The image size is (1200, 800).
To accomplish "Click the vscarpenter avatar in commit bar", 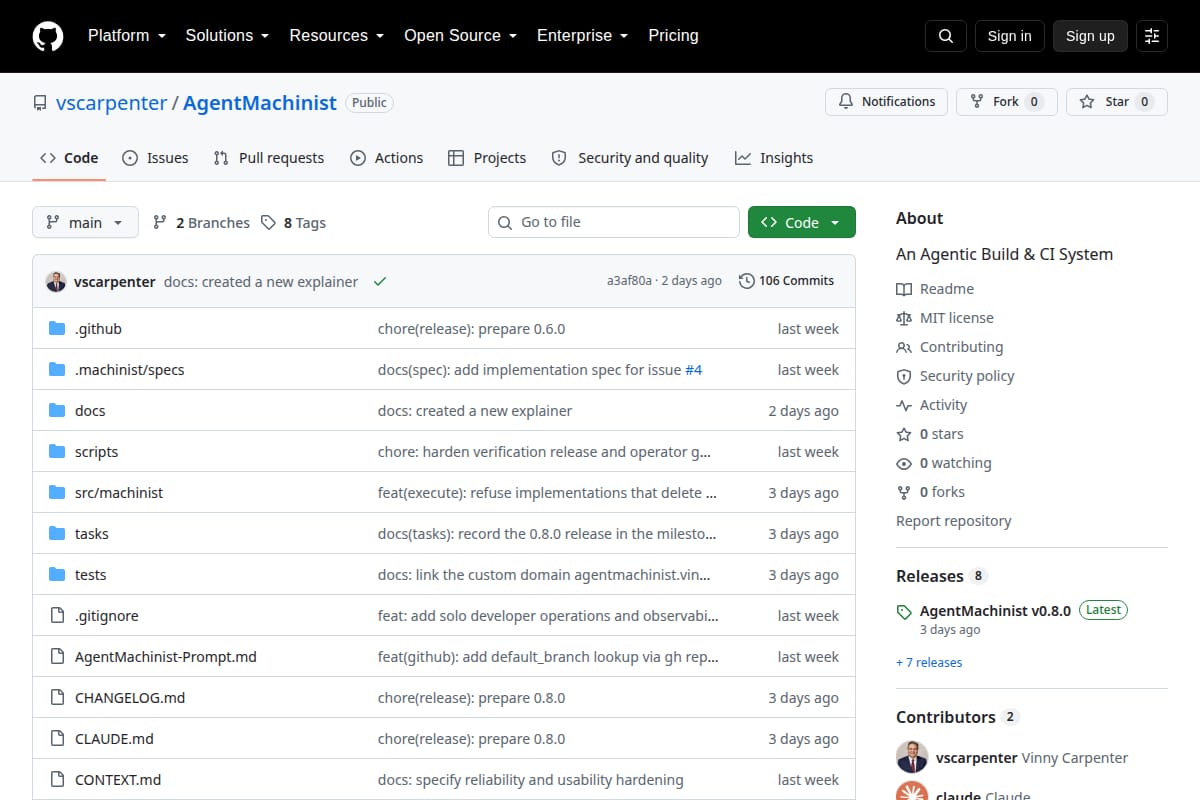I will click(56, 282).
